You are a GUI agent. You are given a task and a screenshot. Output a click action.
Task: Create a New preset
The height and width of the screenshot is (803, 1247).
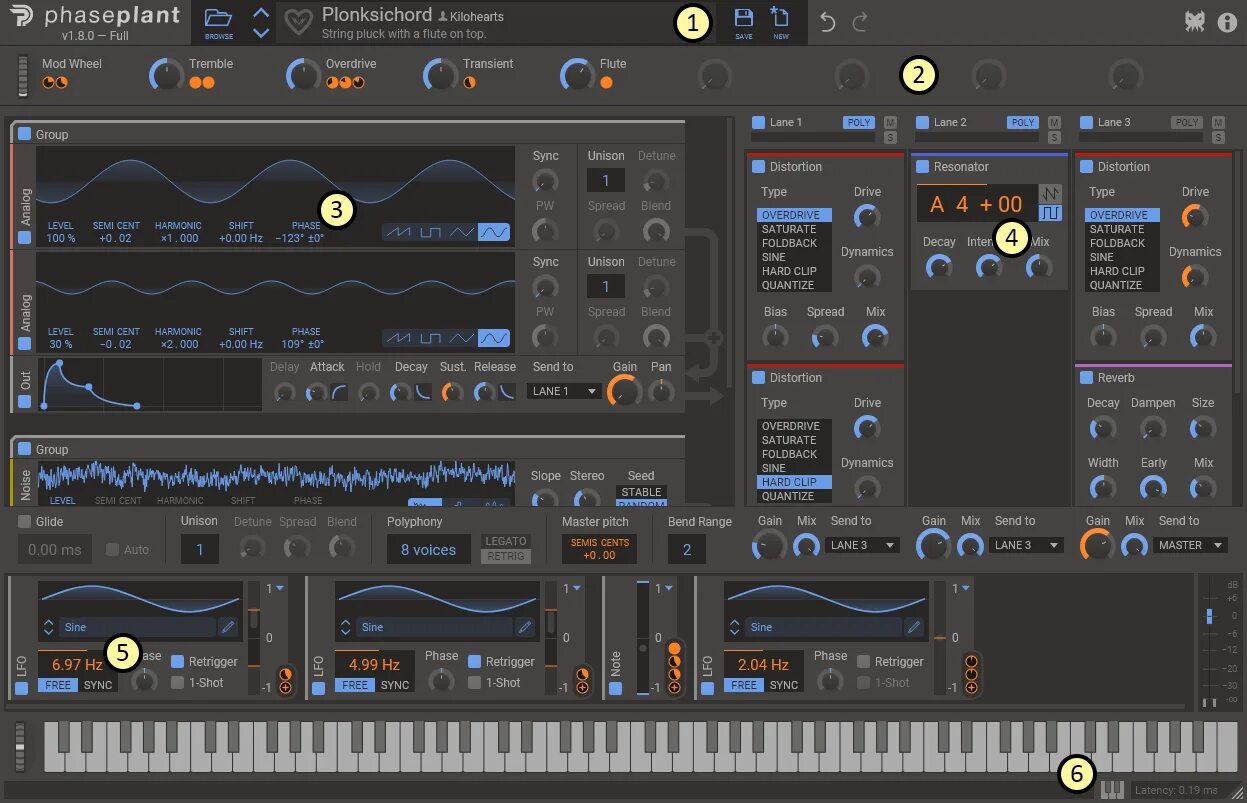point(780,22)
